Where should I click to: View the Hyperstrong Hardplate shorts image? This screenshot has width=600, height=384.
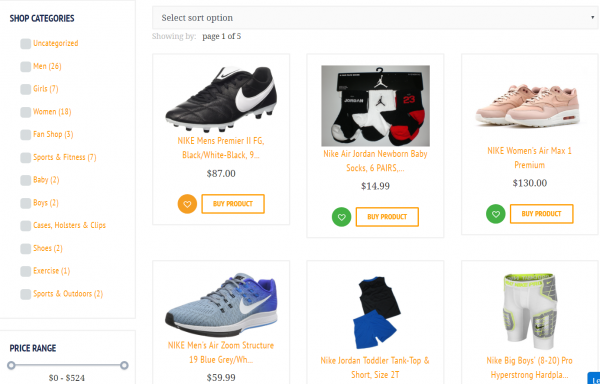coord(530,311)
